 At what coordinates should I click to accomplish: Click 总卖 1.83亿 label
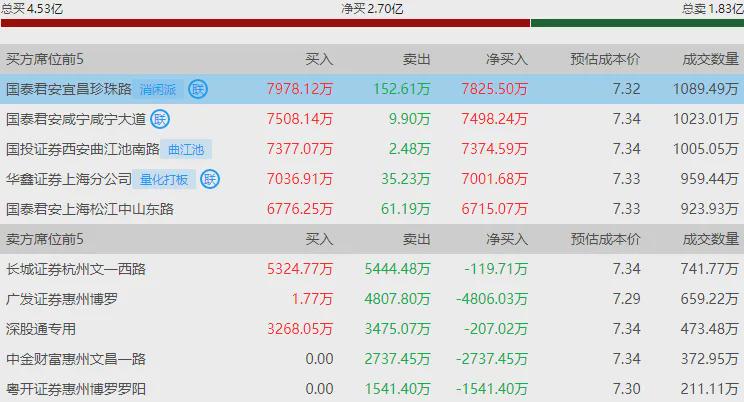(x=713, y=9)
